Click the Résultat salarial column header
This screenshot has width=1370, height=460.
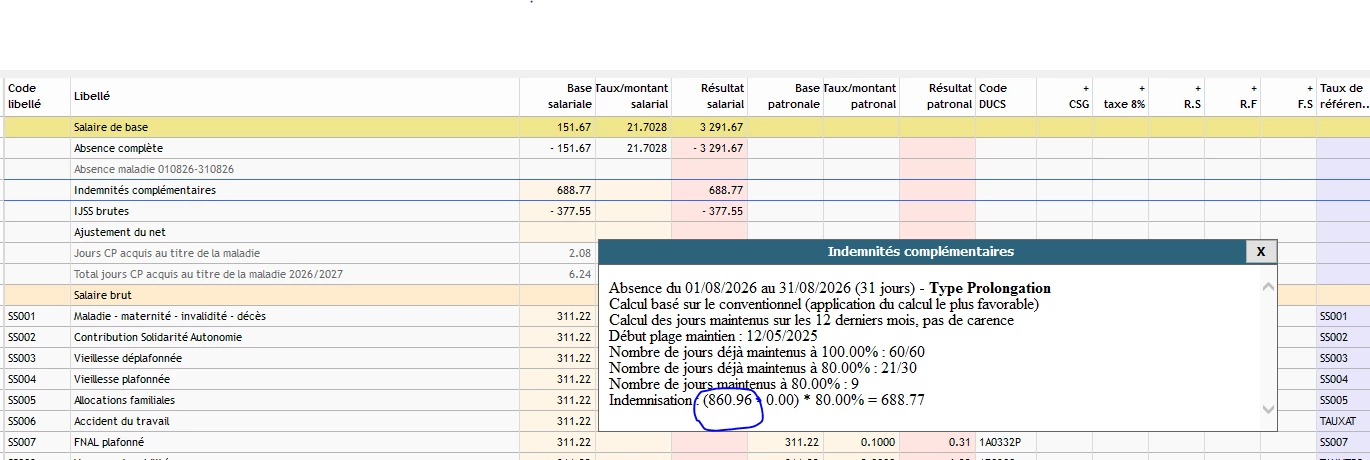[x=709, y=97]
